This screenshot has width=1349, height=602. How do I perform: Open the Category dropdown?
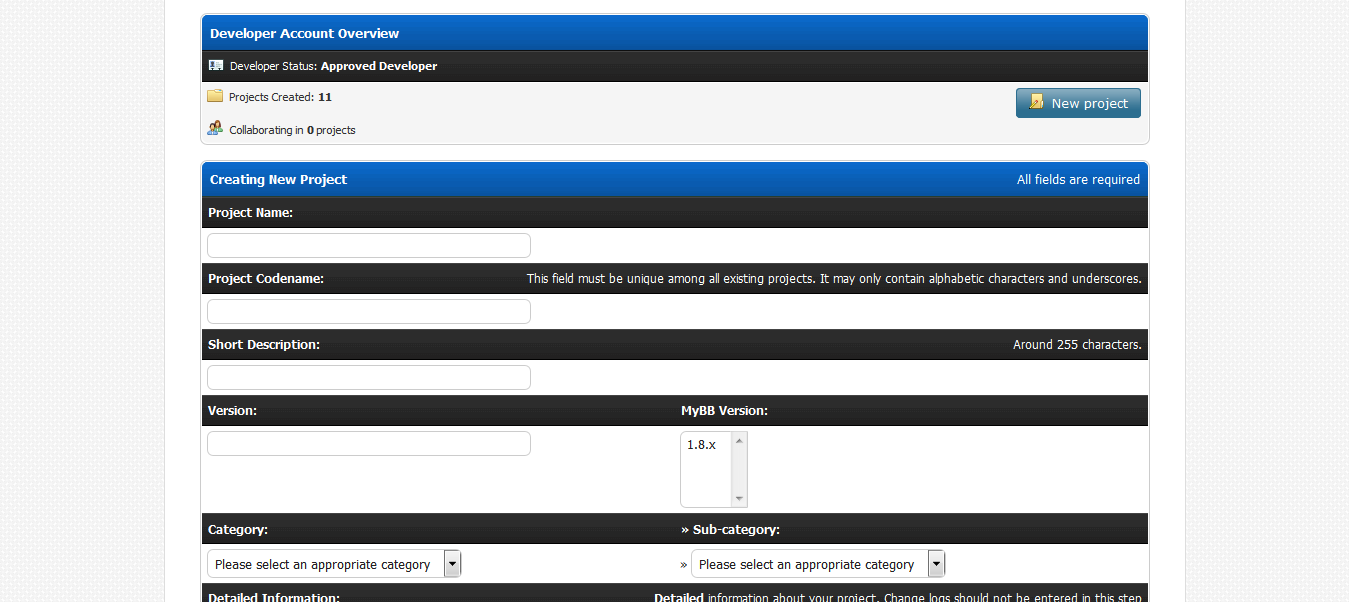[334, 564]
